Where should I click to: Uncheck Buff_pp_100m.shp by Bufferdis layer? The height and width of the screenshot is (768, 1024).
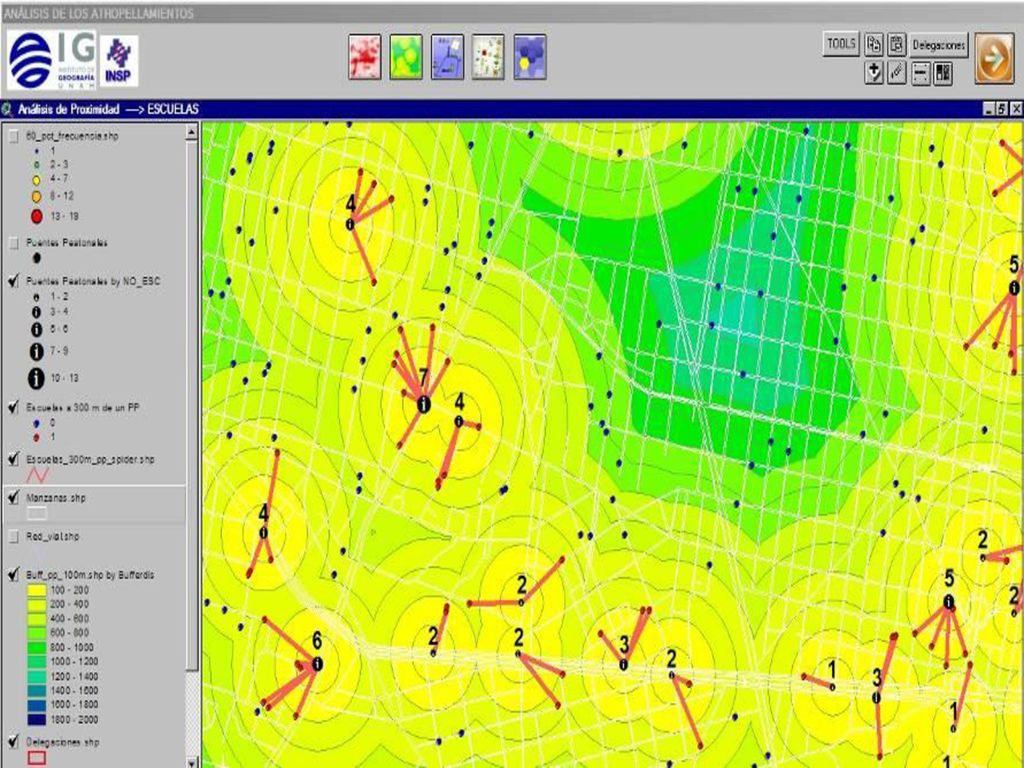tap(13, 575)
